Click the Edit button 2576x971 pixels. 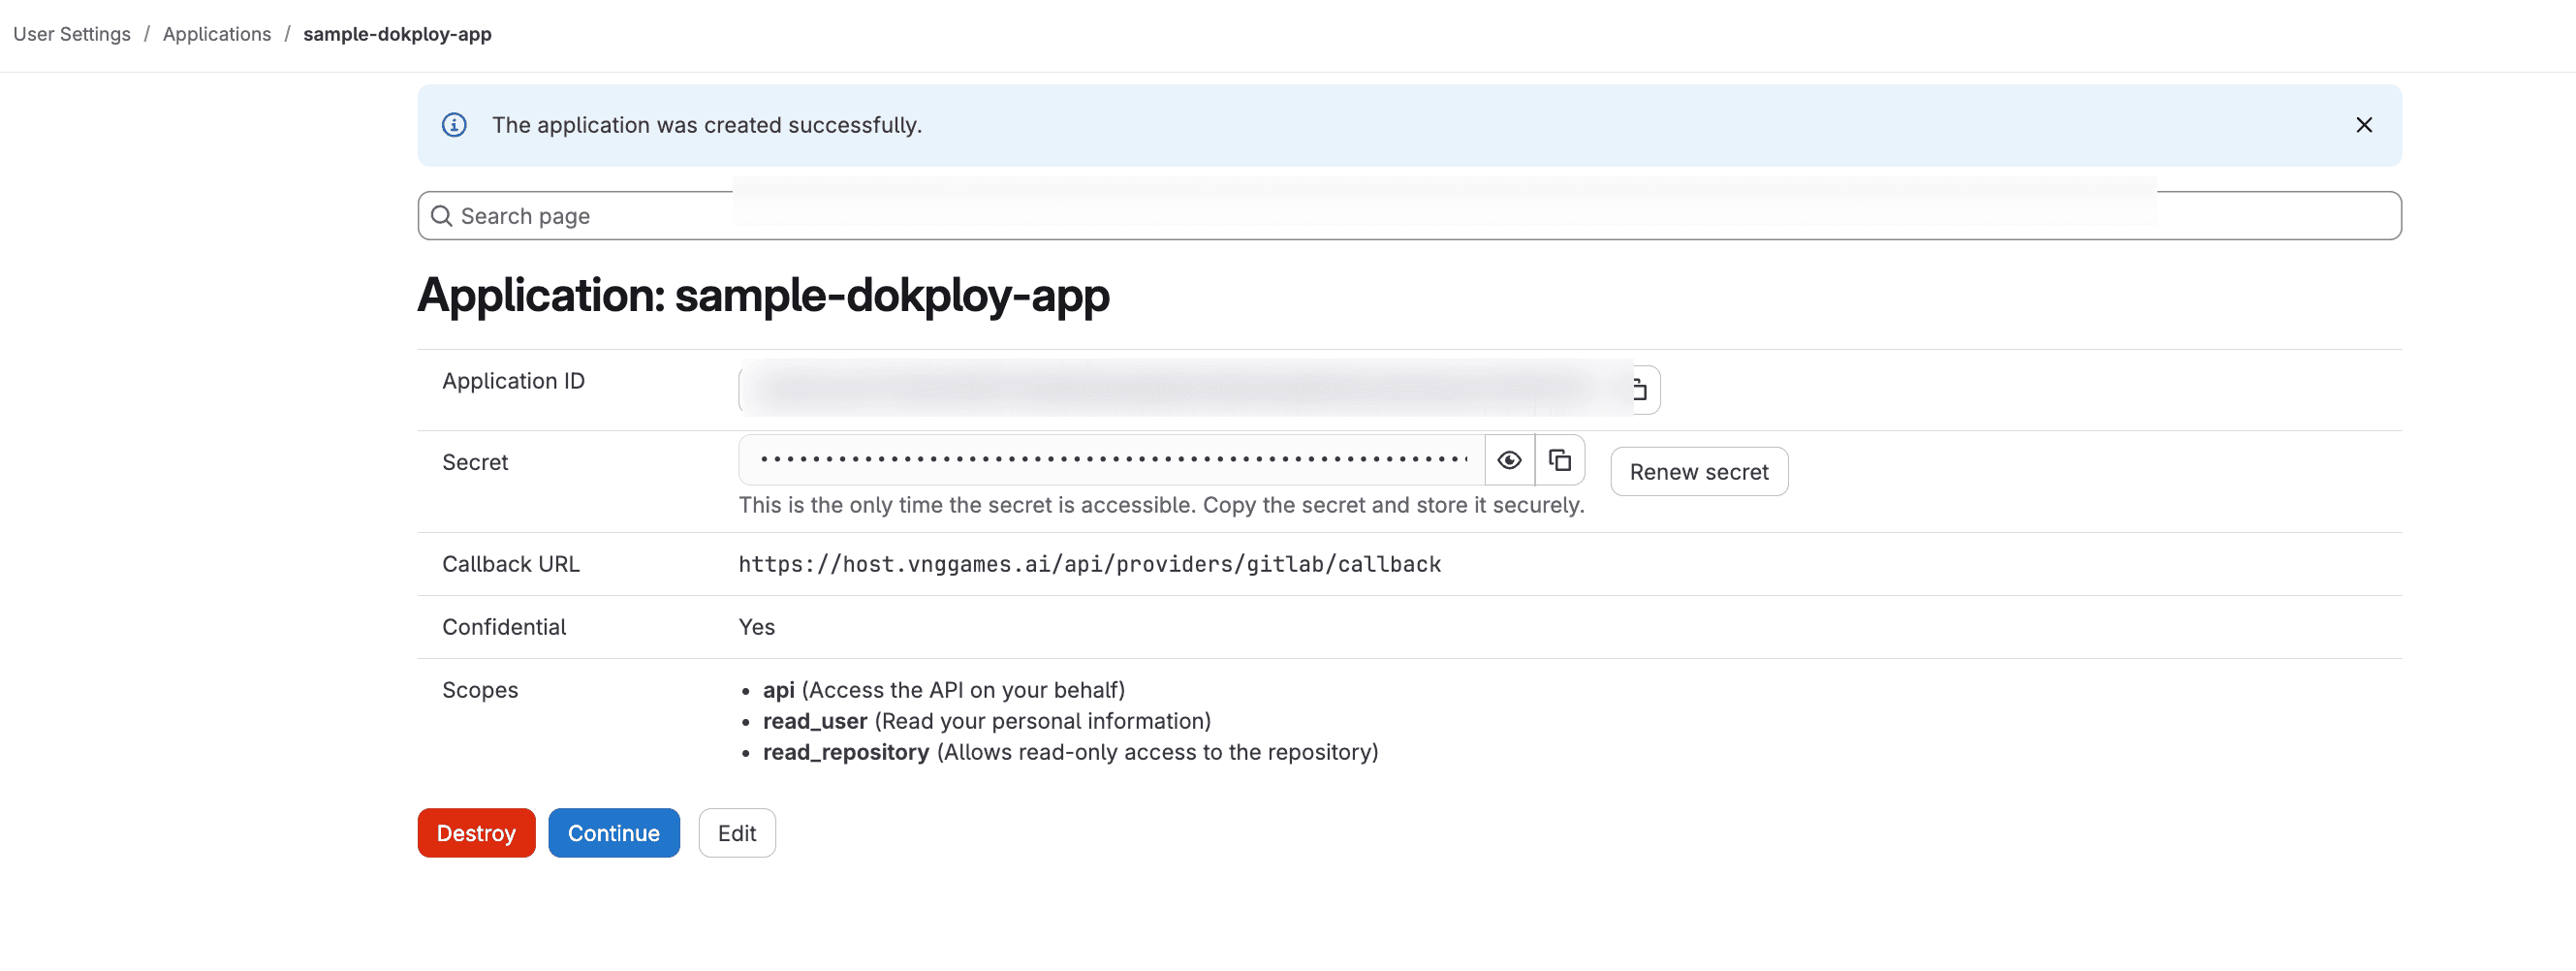coord(737,832)
